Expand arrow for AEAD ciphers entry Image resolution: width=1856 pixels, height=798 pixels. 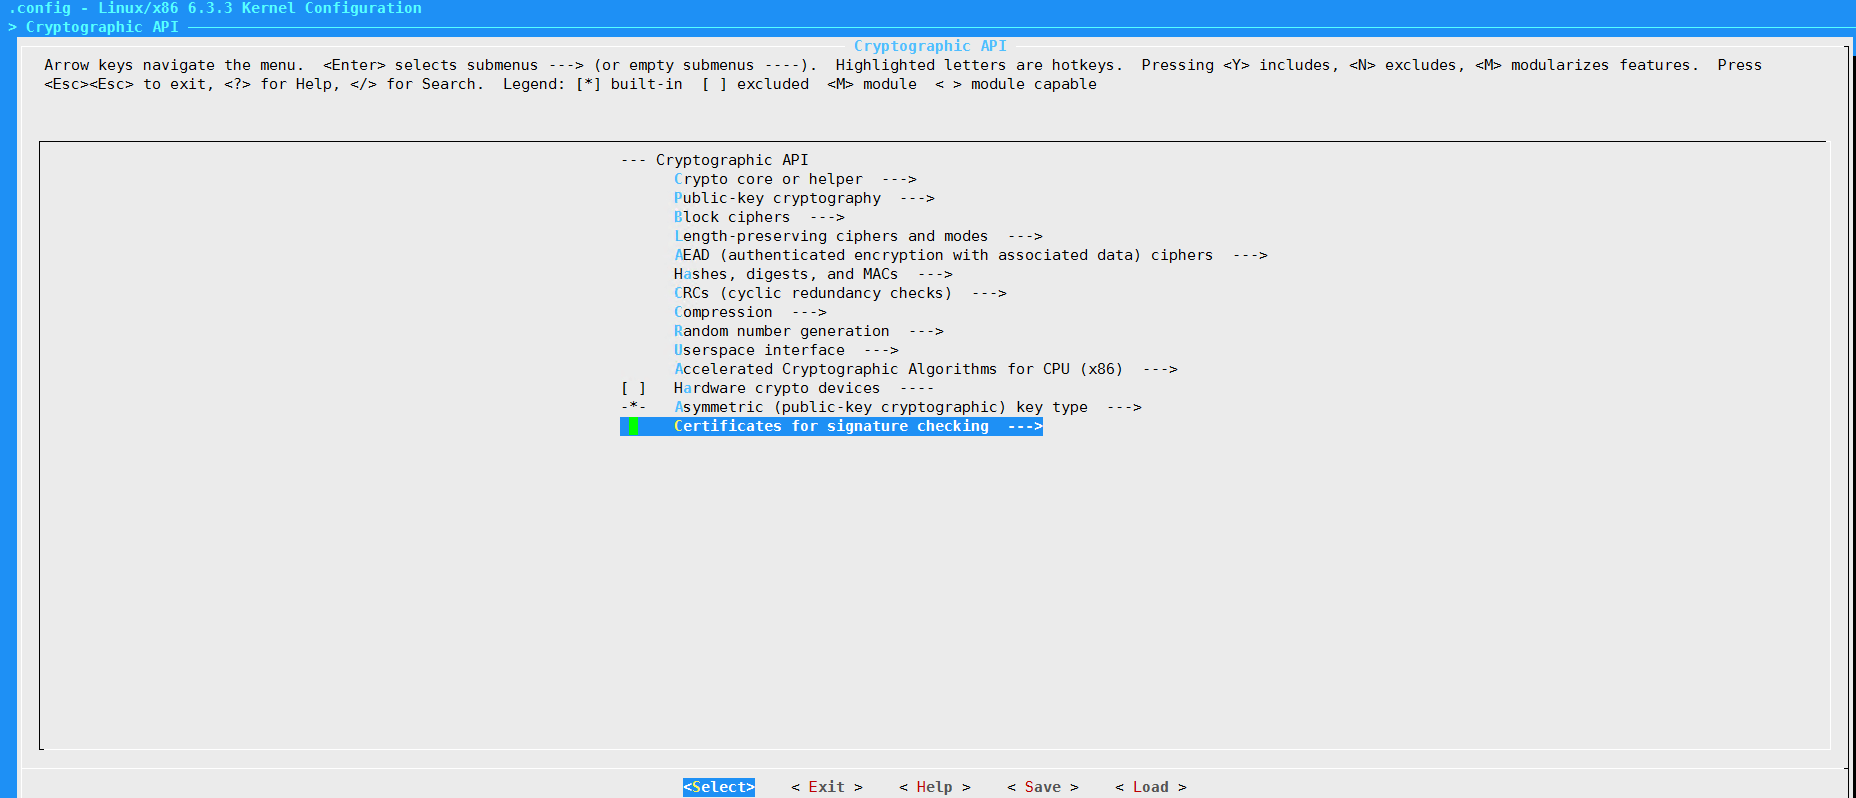(x=1250, y=255)
